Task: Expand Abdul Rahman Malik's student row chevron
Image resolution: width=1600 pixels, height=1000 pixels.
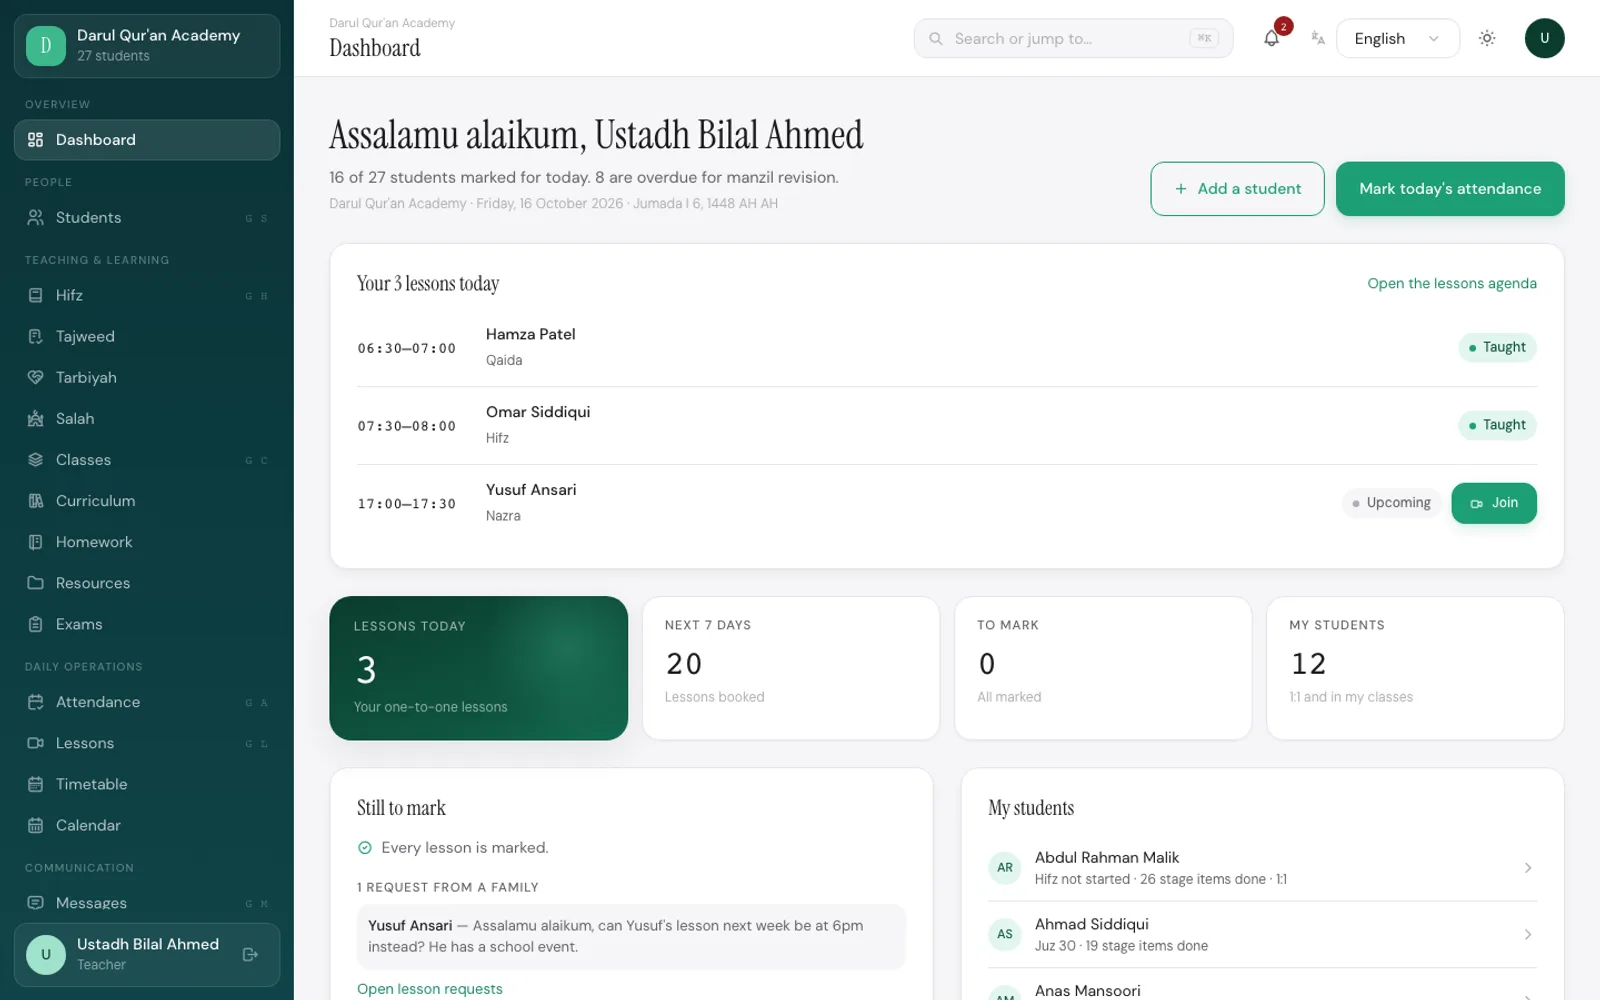Action: [x=1528, y=868]
